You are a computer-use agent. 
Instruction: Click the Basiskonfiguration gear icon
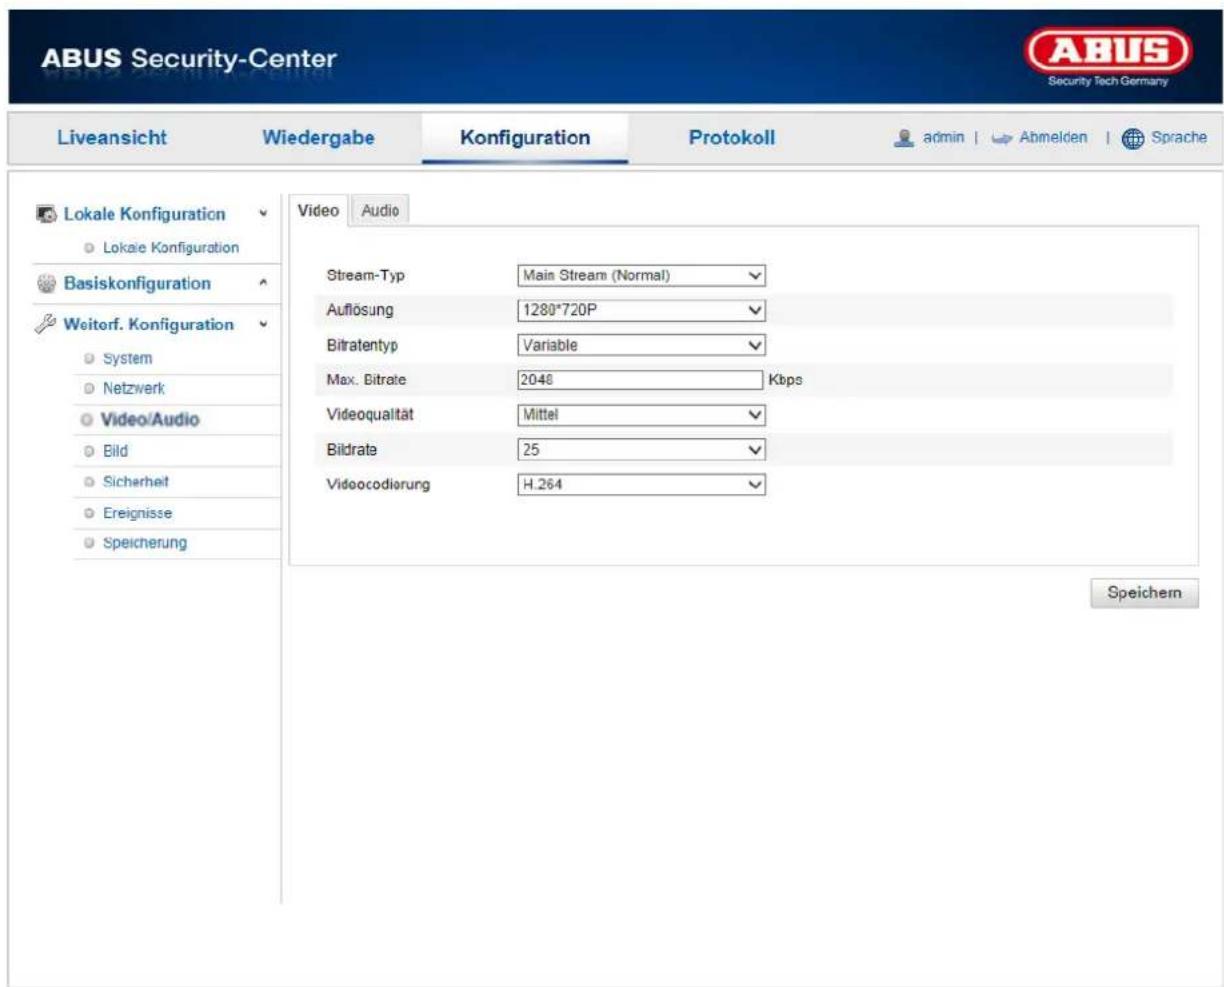pyautogui.click(x=45, y=284)
